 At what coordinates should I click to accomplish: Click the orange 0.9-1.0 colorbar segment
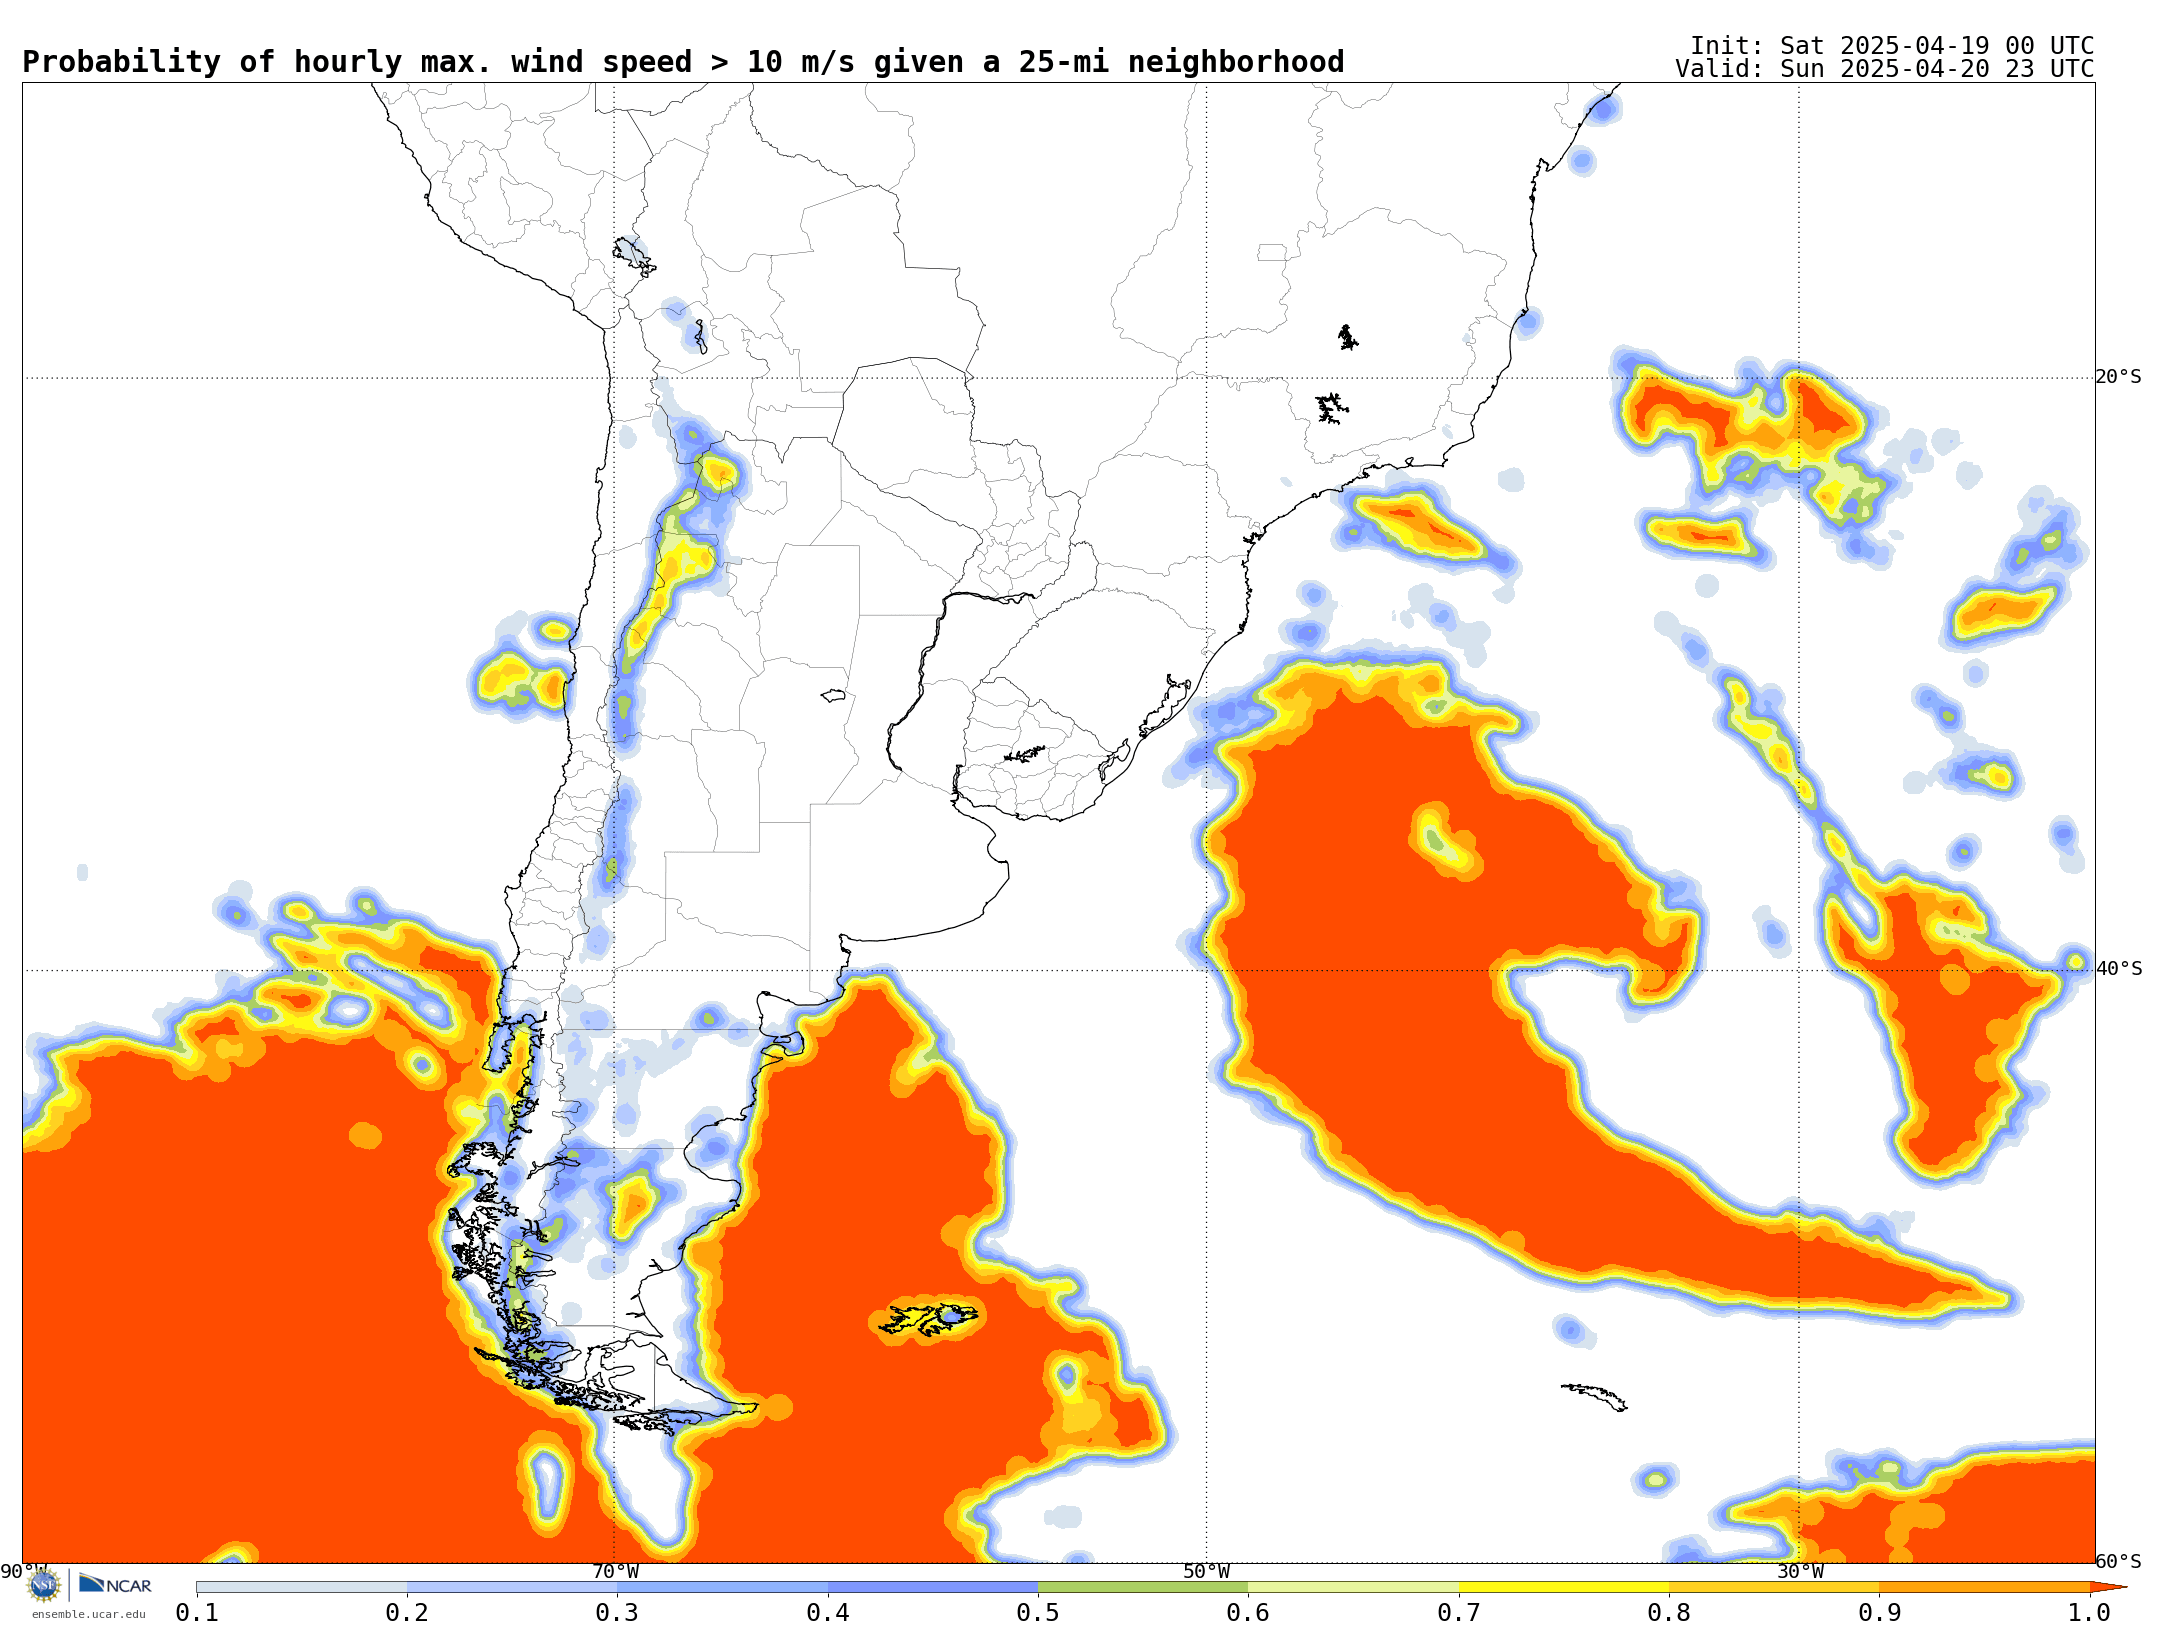[x=1985, y=1587]
